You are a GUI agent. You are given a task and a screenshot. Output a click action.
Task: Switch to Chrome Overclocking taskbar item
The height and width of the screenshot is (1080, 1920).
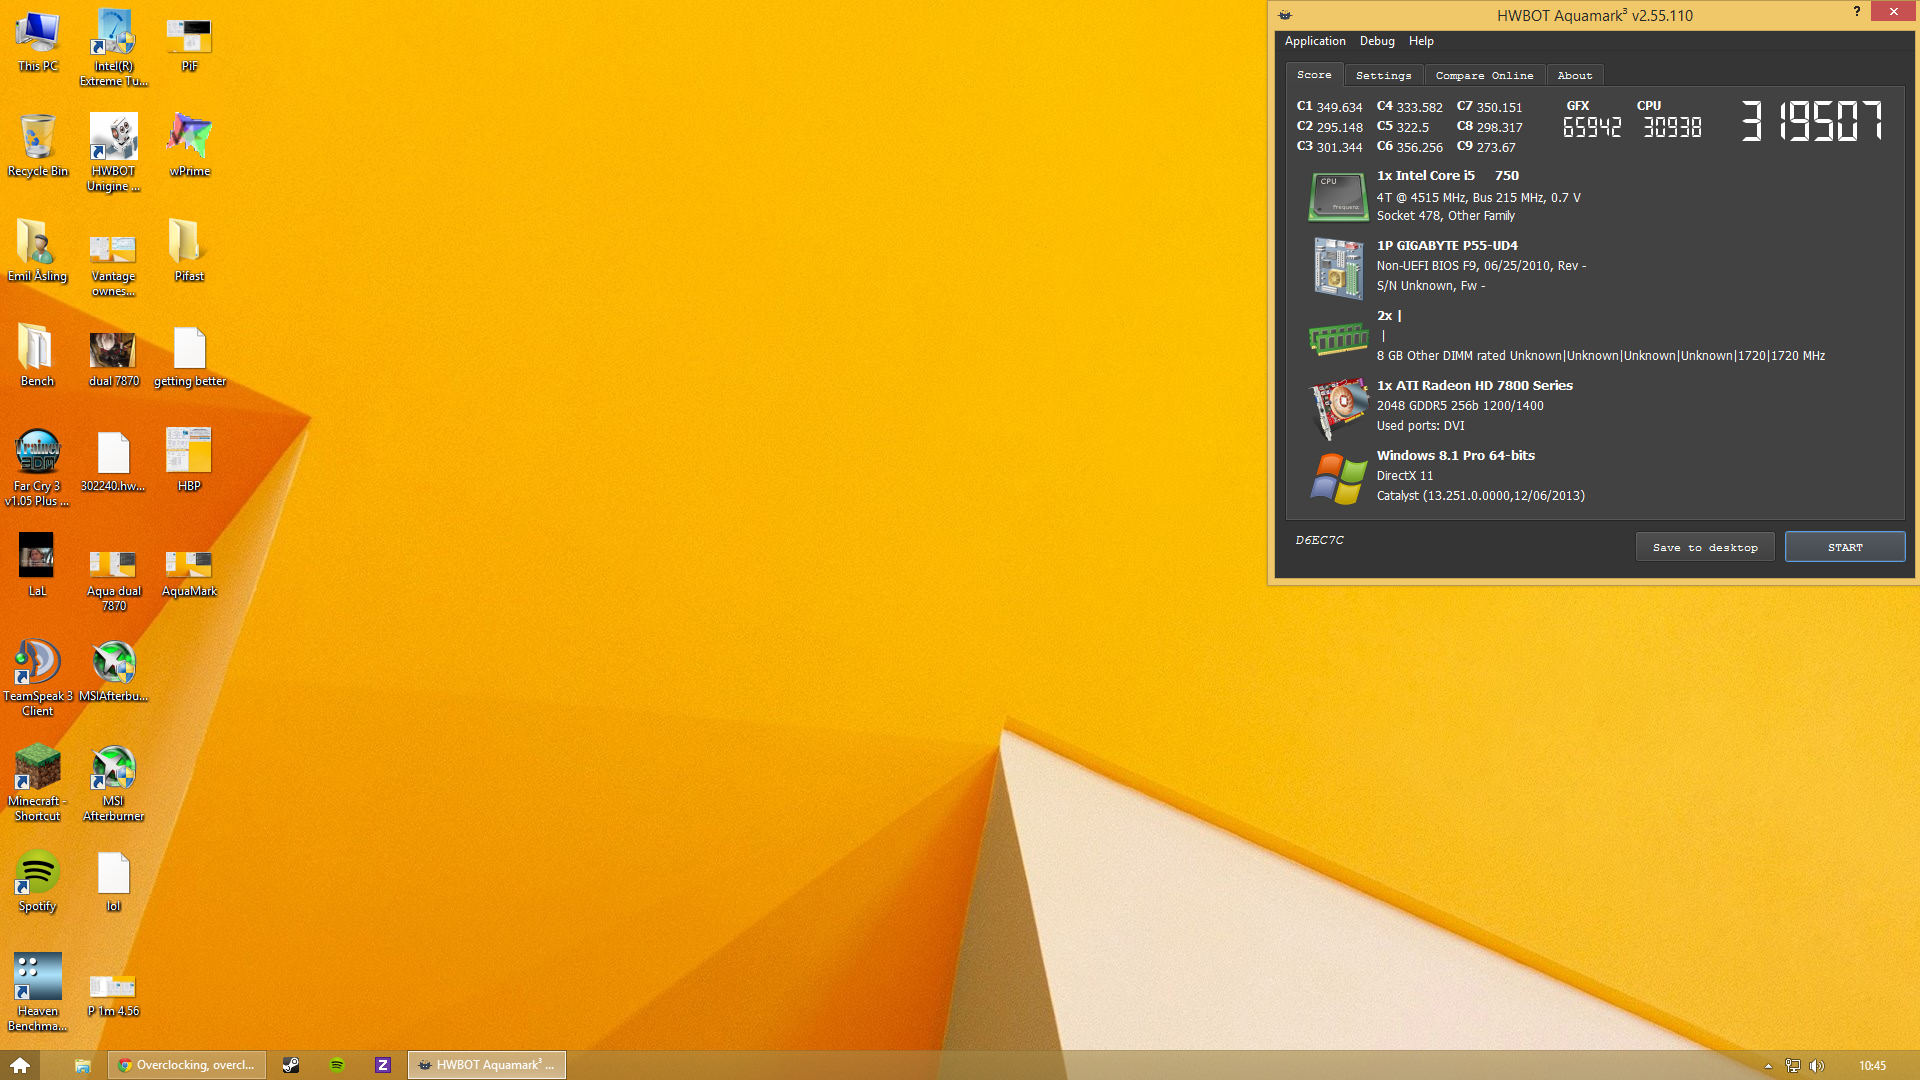(x=187, y=1065)
